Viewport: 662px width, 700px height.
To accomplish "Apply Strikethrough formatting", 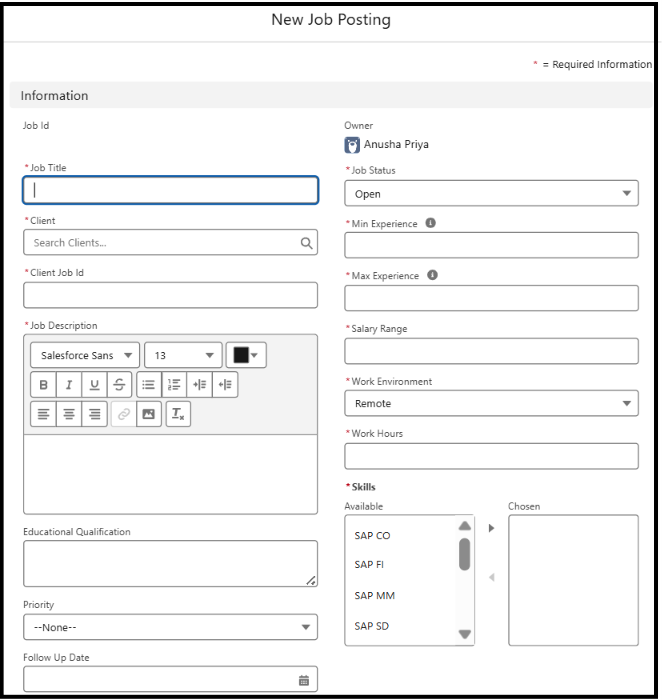I will coord(119,384).
